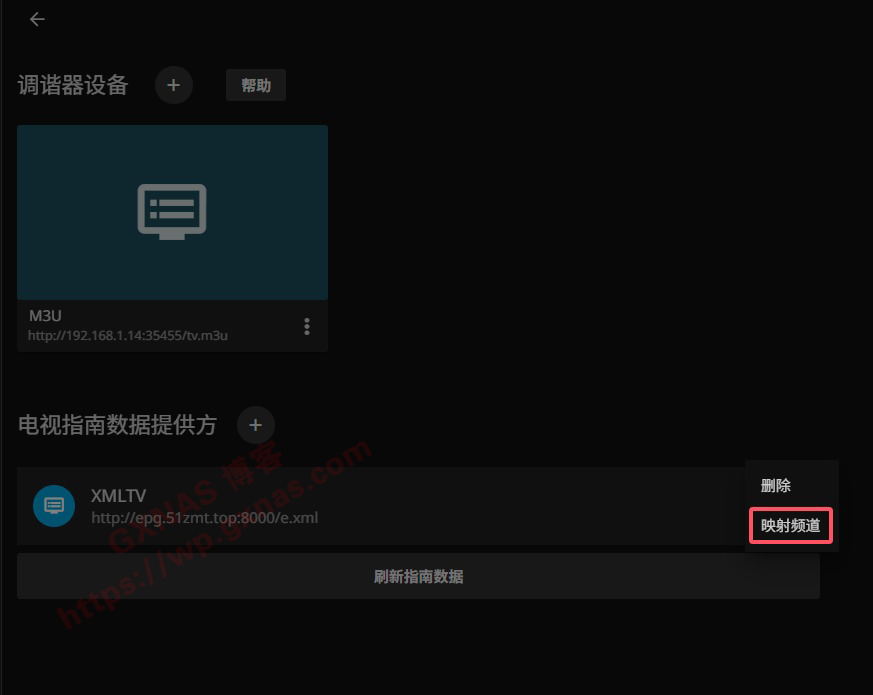
Task: Click the 调谐器设备 section heading
Action: point(73,85)
